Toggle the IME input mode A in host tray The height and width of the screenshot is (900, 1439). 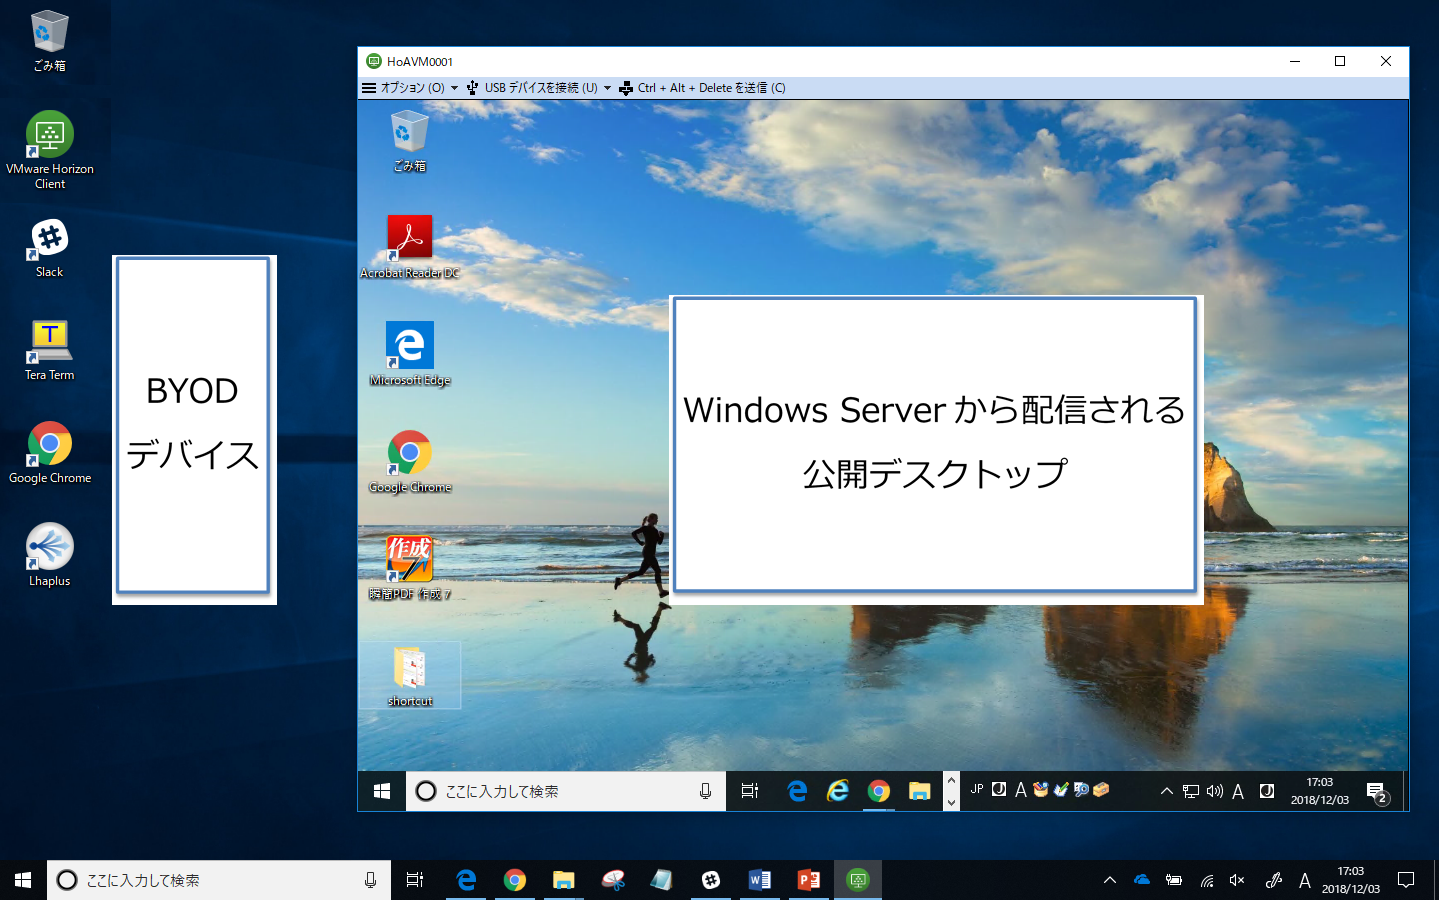click(x=1304, y=880)
